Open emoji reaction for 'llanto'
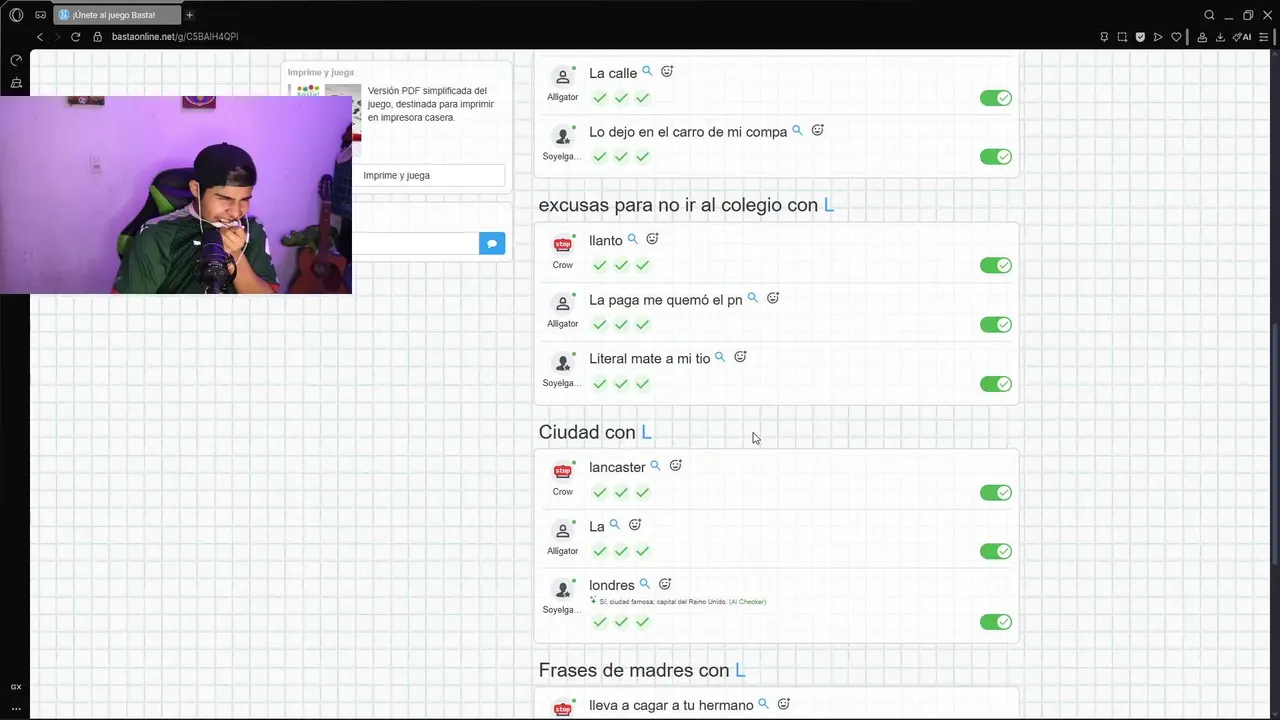 pos(652,239)
